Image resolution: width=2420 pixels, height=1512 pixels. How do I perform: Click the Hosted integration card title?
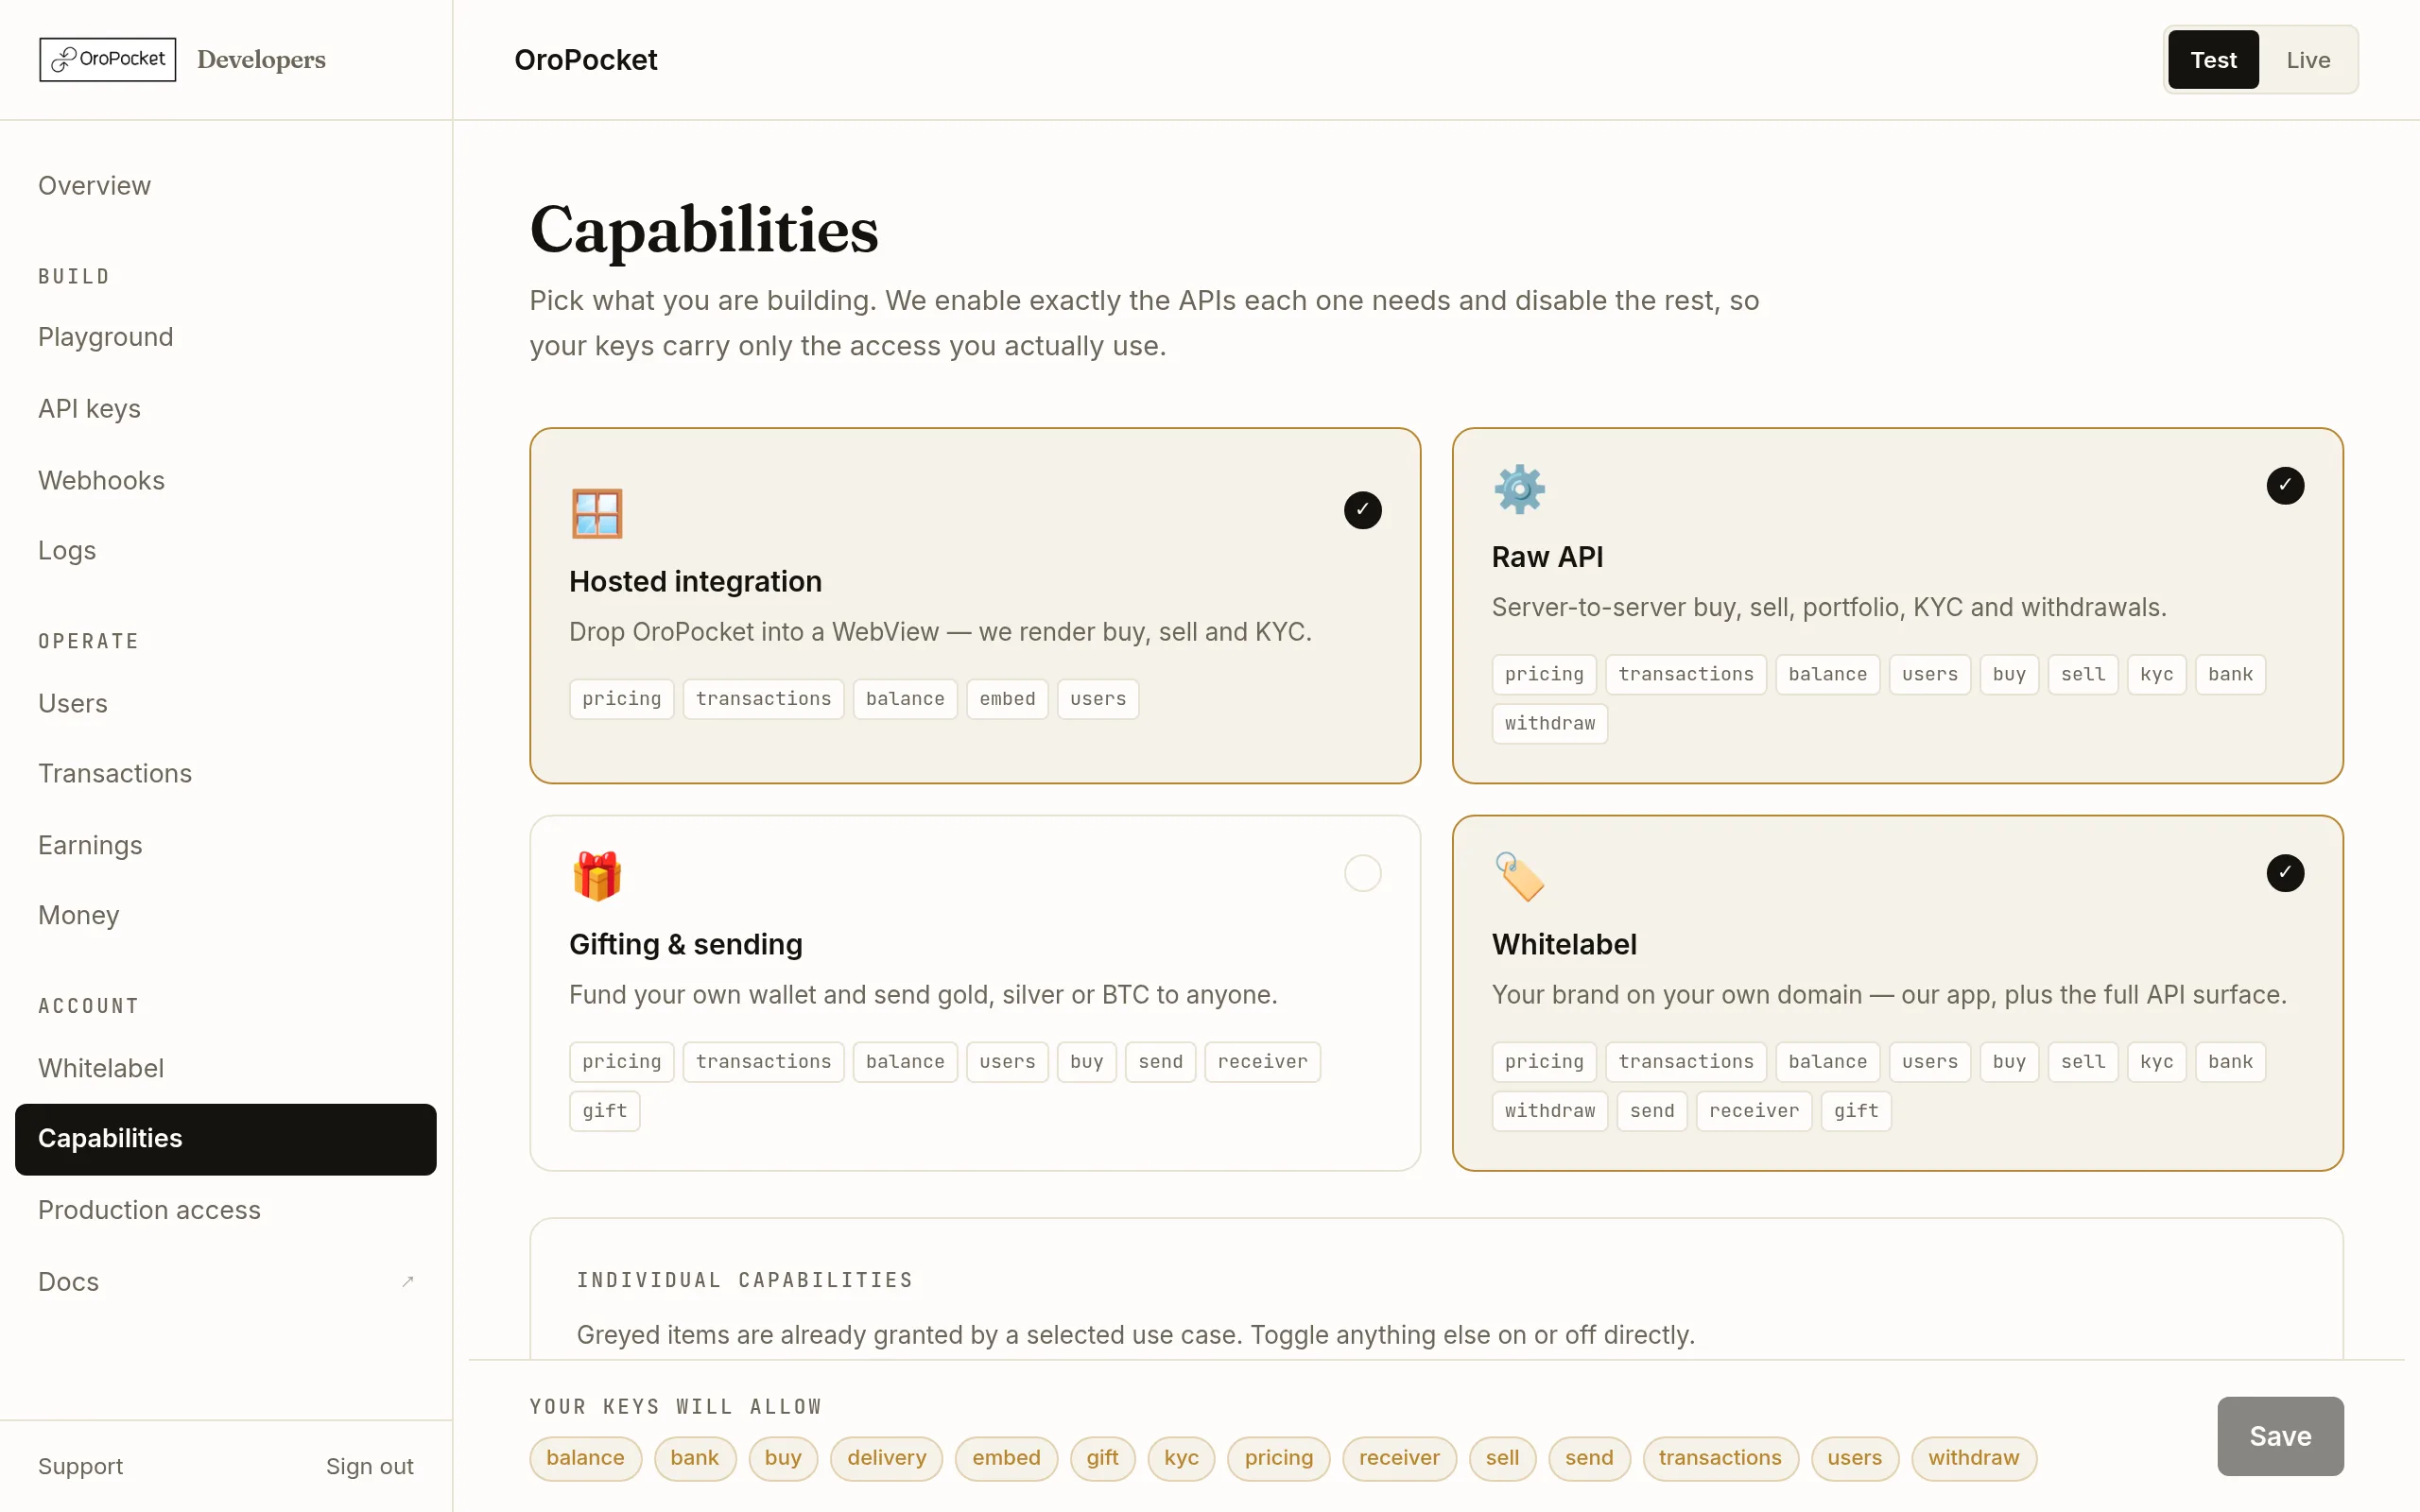[x=696, y=582]
